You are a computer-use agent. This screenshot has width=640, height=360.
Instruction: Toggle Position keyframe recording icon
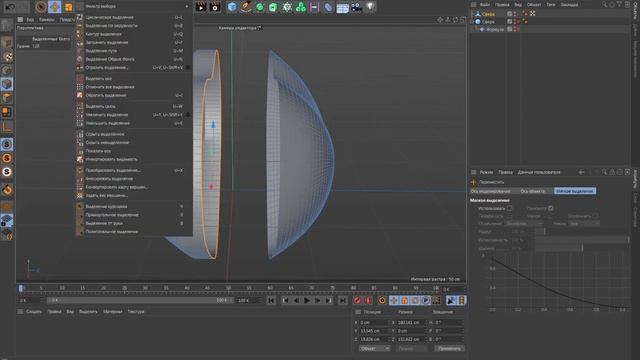393,300
